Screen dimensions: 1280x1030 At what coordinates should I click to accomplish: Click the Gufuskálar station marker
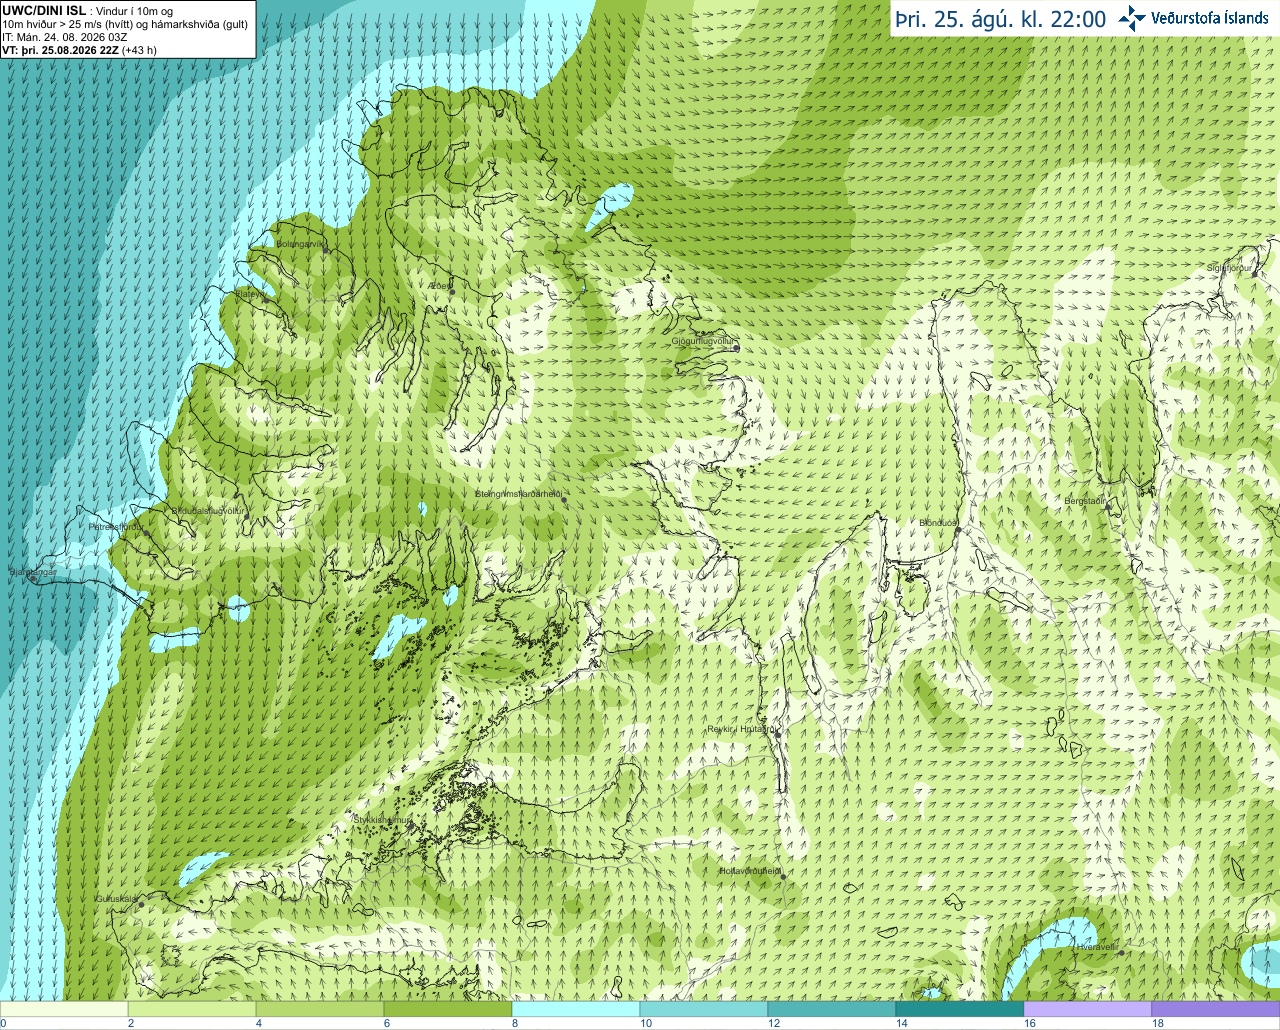click(141, 904)
